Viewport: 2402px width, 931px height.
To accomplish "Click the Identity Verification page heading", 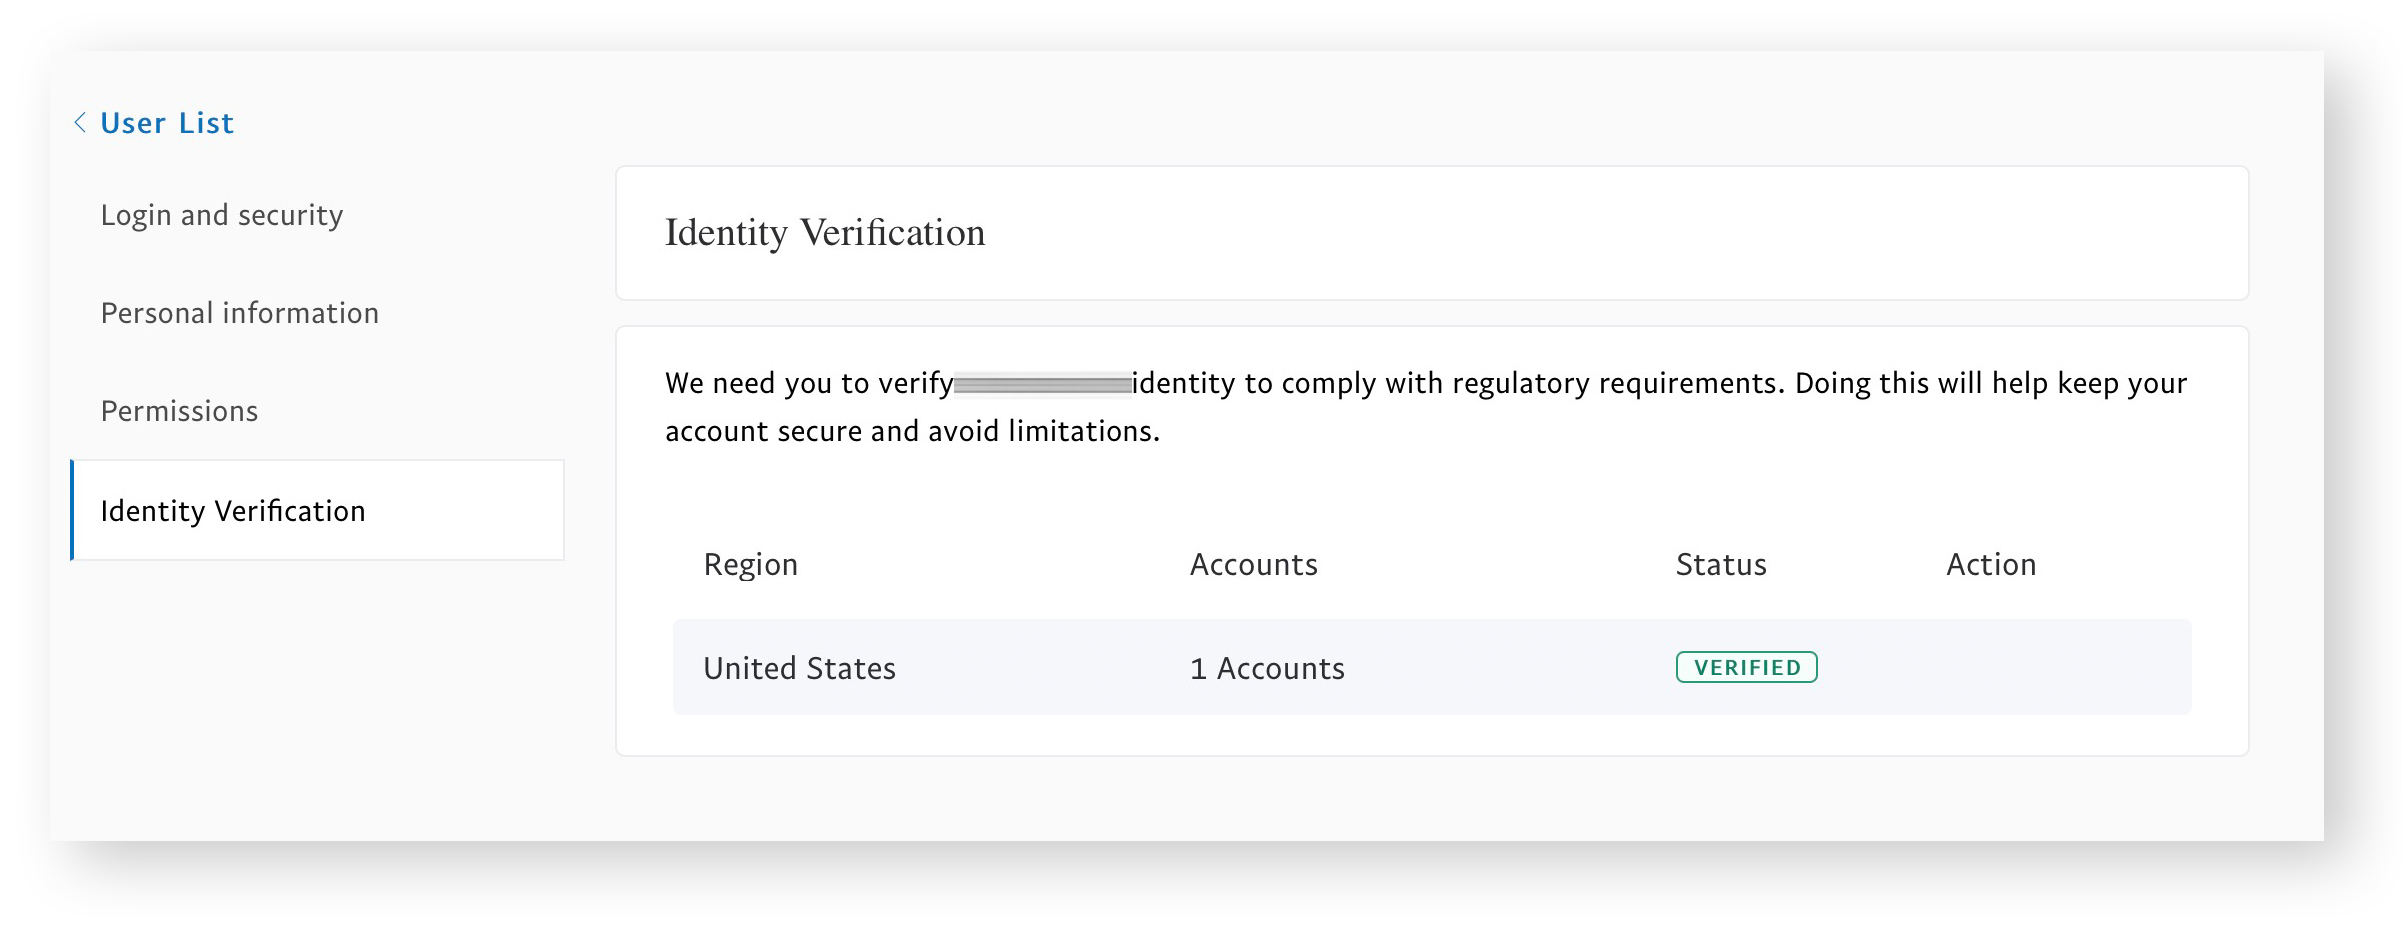I will [x=824, y=233].
